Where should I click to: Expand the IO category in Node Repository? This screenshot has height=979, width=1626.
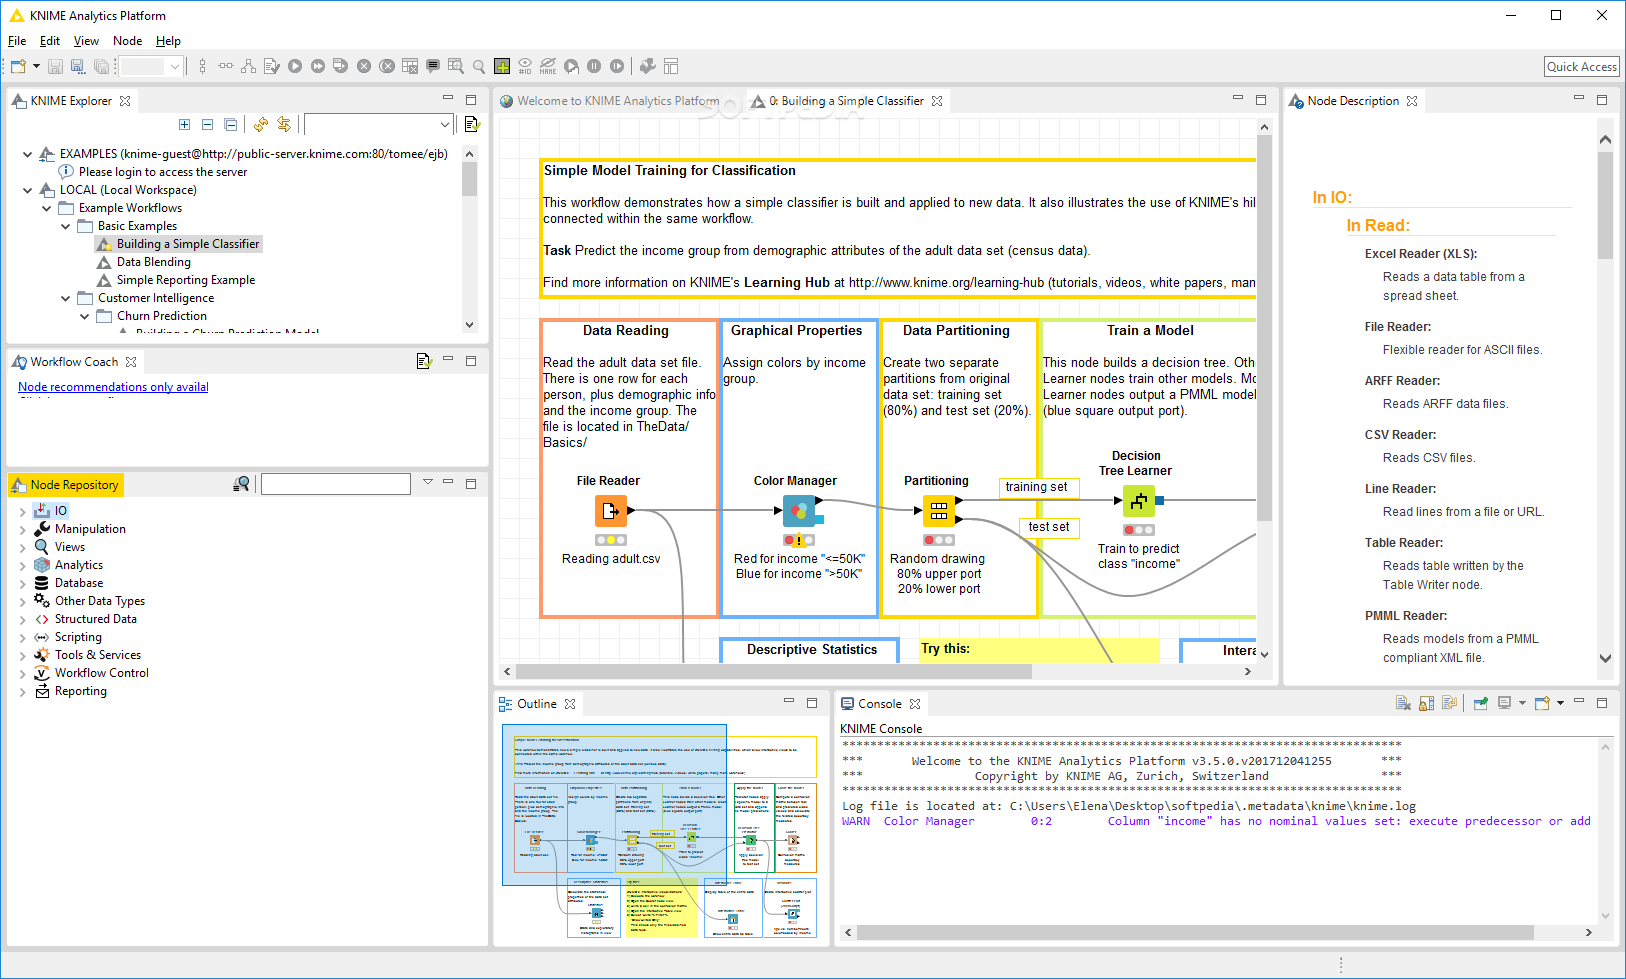pos(22,511)
